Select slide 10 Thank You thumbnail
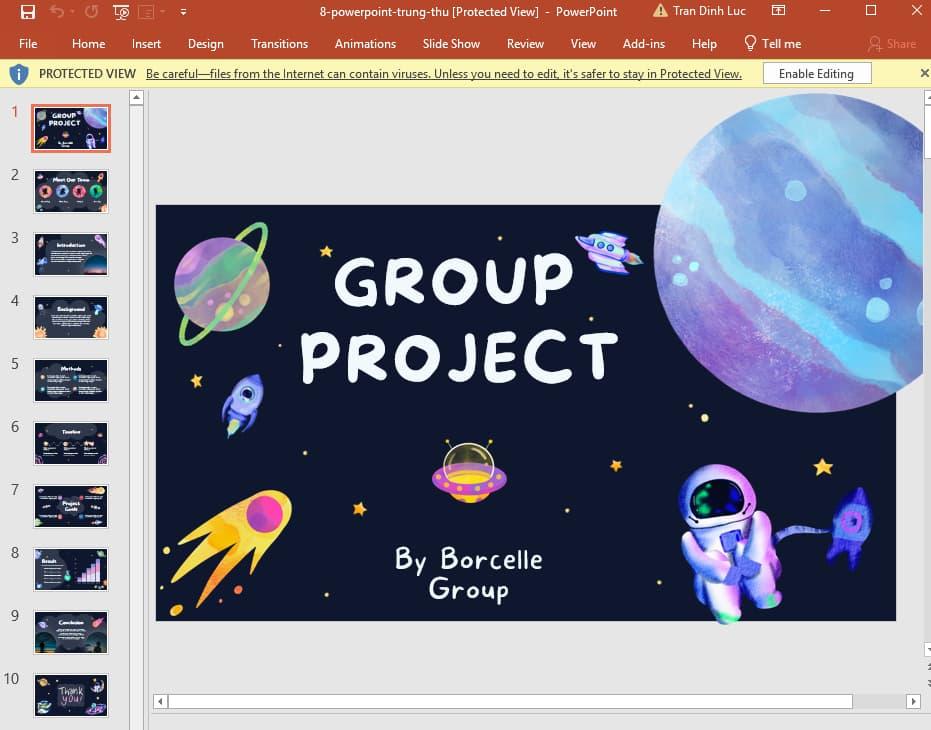Image resolution: width=931 pixels, height=730 pixels. click(71, 695)
